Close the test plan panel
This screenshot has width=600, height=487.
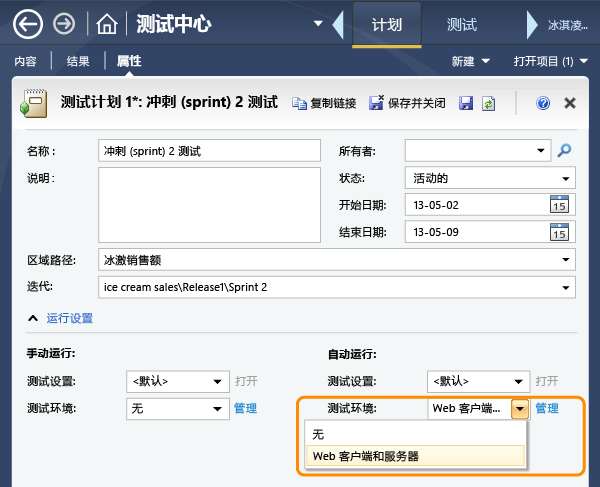point(570,103)
